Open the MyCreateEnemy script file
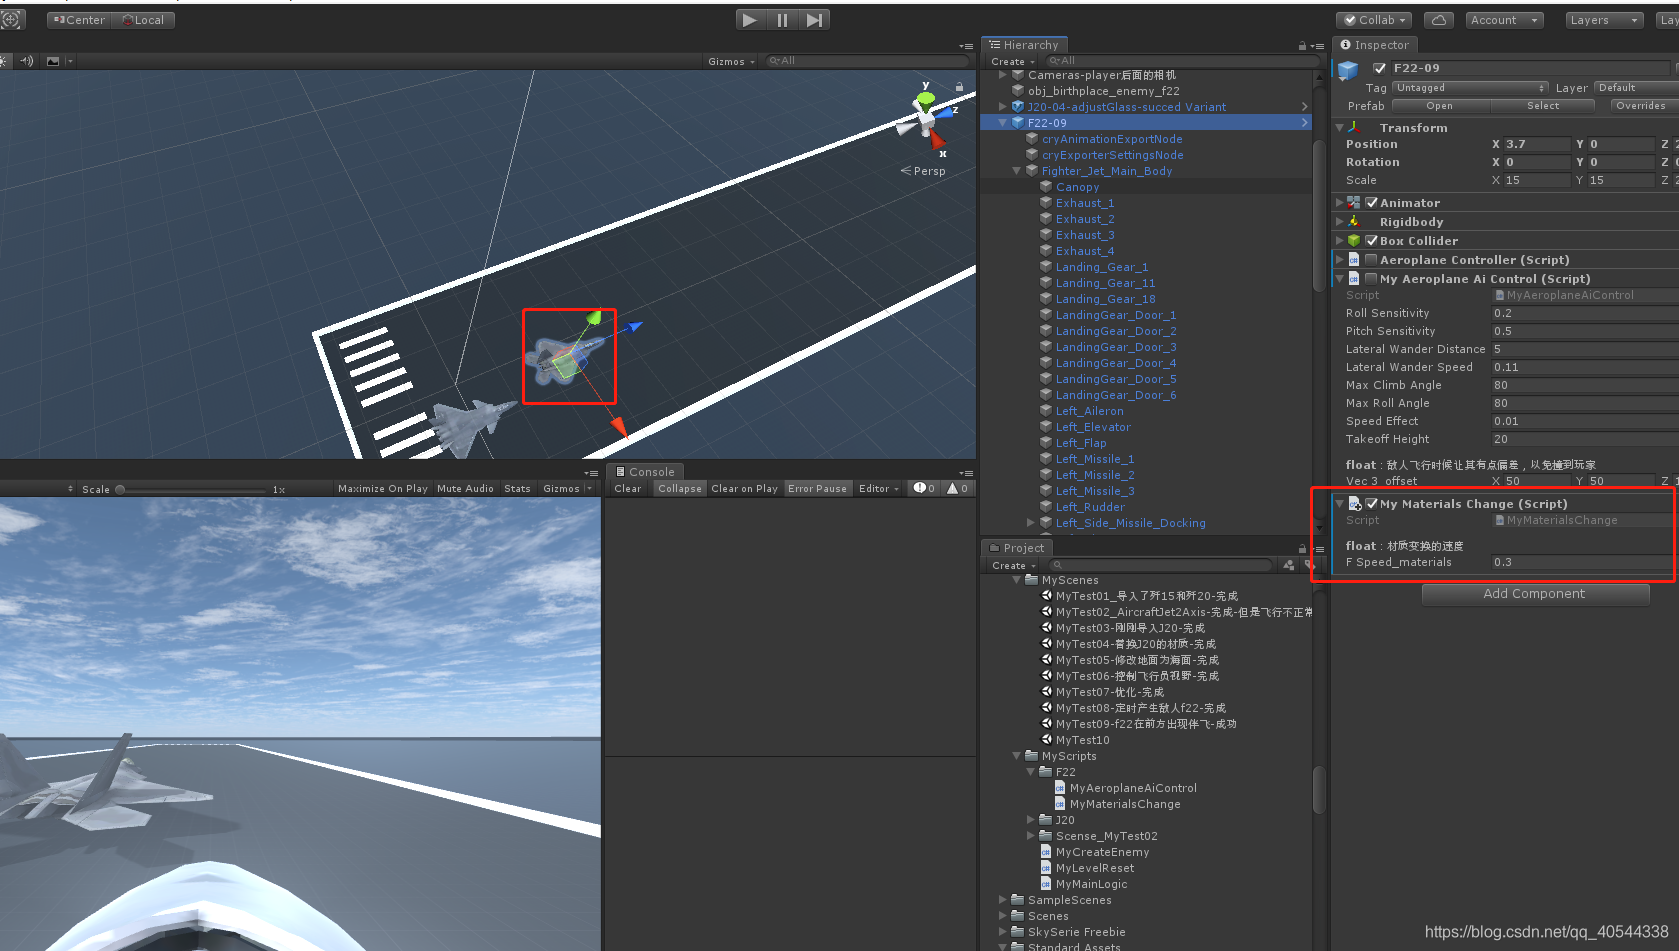Image resolution: width=1679 pixels, height=951 pixels. 1102,852
